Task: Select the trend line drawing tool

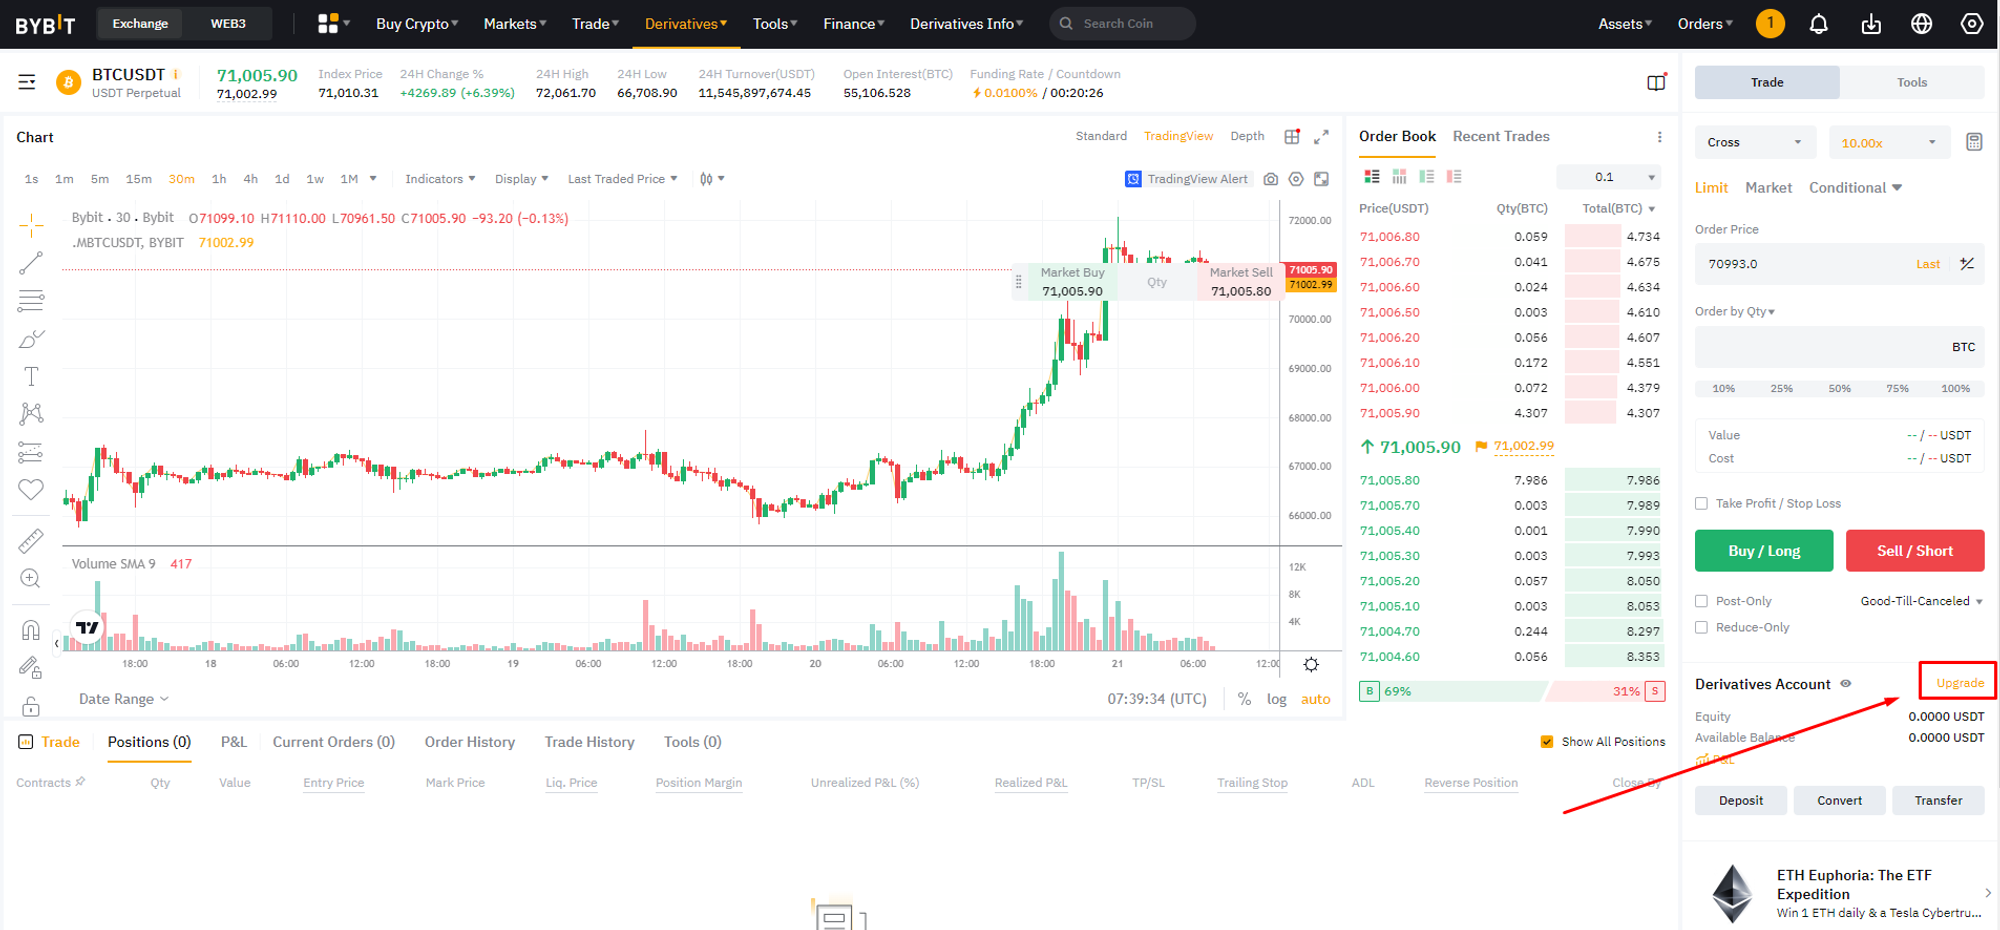Action: click(x=31, y=263)
